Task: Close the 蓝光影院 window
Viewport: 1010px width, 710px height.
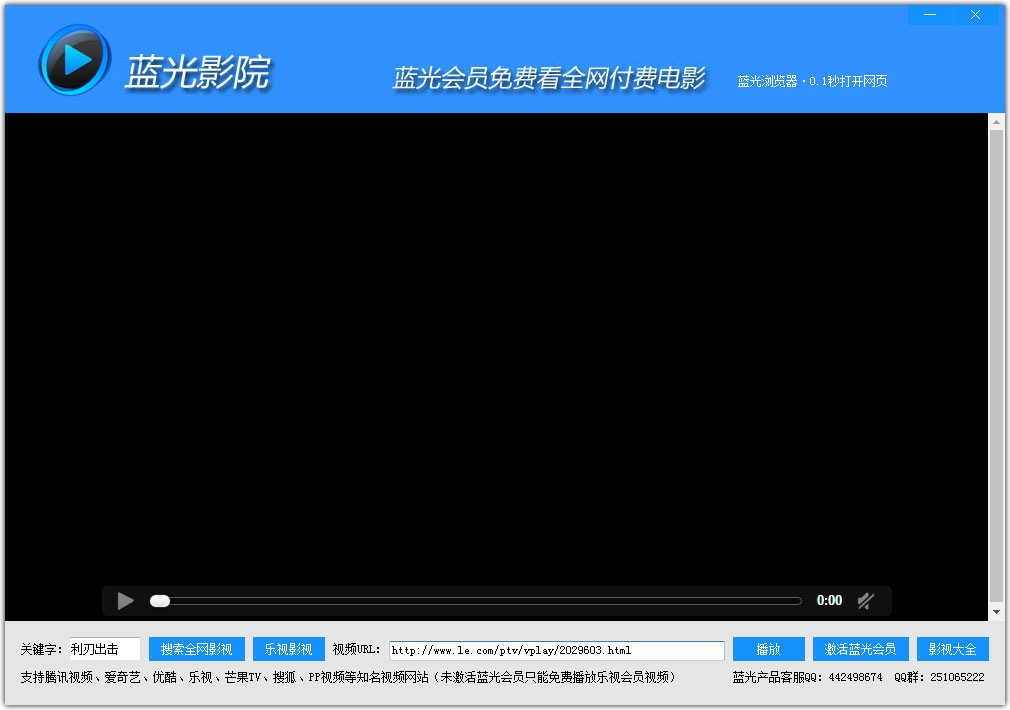Action: pyautogui.click(x=976, y=15)
